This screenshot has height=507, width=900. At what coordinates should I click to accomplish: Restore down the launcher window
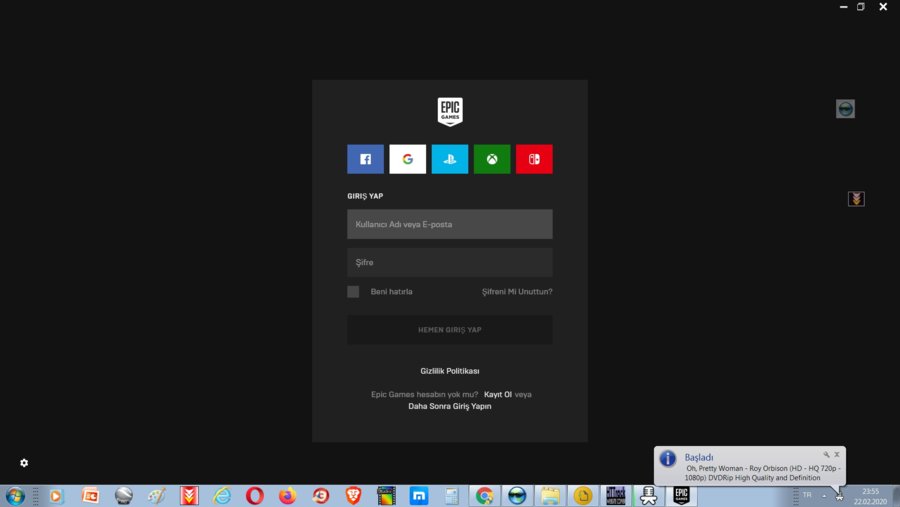(861, 7)
